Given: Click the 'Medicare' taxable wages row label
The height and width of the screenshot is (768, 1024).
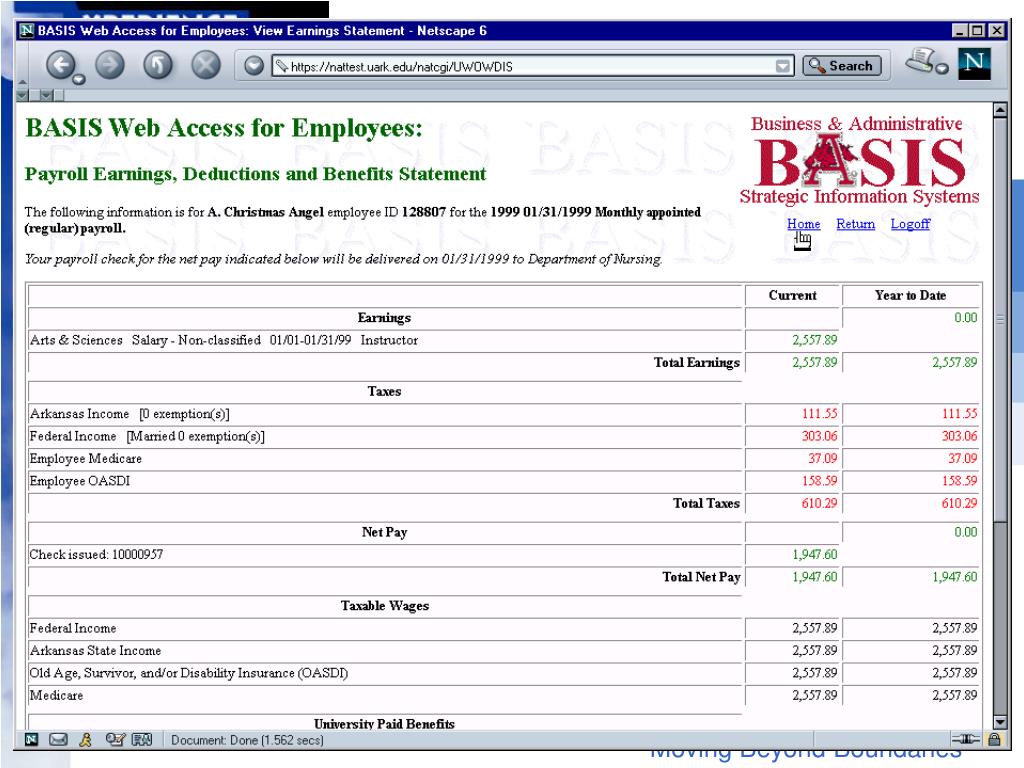Looking at the screenshot, I should tap(56, 696).
